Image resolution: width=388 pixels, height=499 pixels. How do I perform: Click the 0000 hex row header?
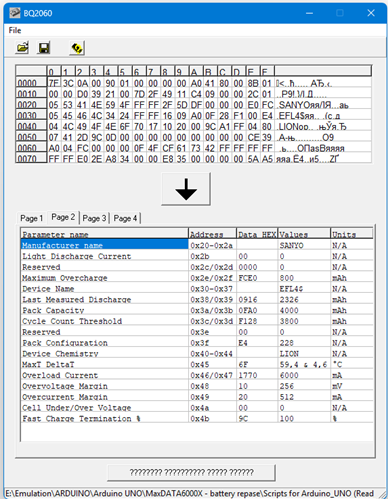click(x=31, y=83)
